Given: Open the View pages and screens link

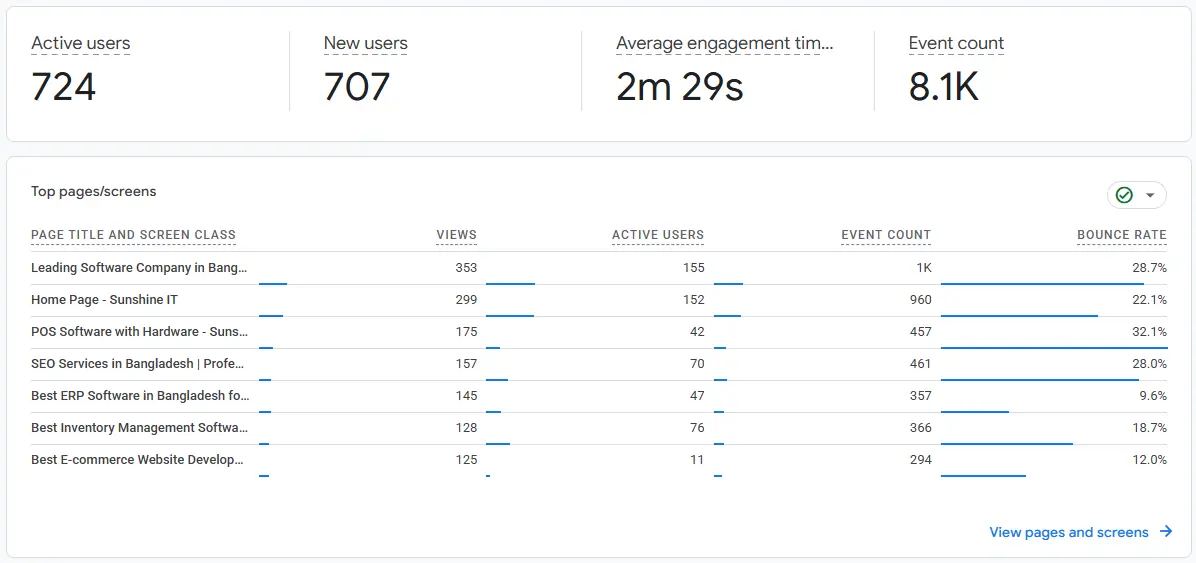Looking at the screenshot, I should (1069, 532).
